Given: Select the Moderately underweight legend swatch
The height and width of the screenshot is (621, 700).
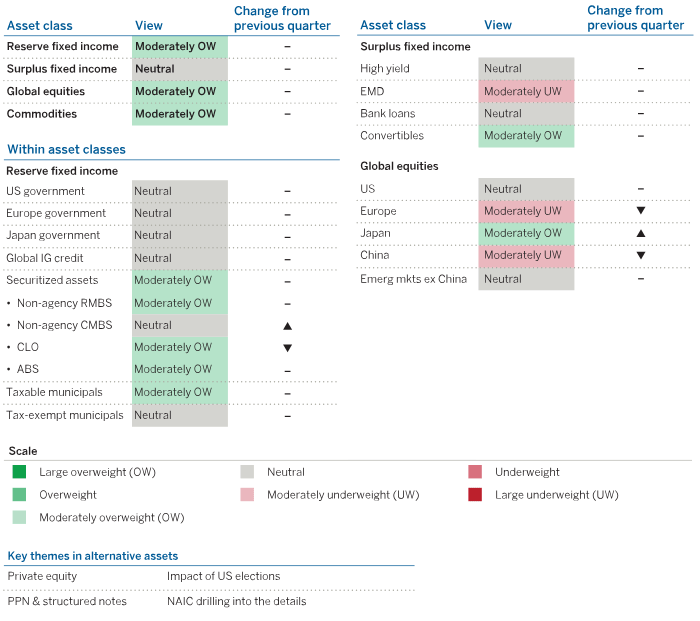Looking at the screenshot, I should tap(247, 495).
